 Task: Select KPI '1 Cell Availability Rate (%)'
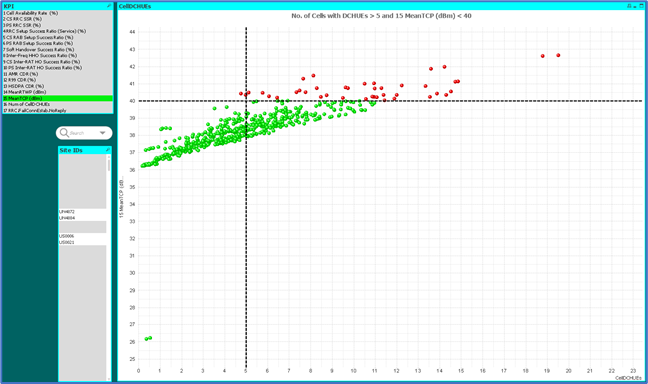pos(57,13)
